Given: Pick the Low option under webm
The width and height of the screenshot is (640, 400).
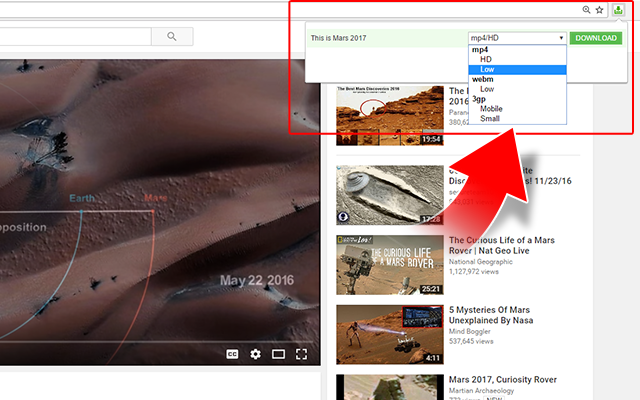Looking at the screenshot, I should pyautogui.click(x=517, y=89).
